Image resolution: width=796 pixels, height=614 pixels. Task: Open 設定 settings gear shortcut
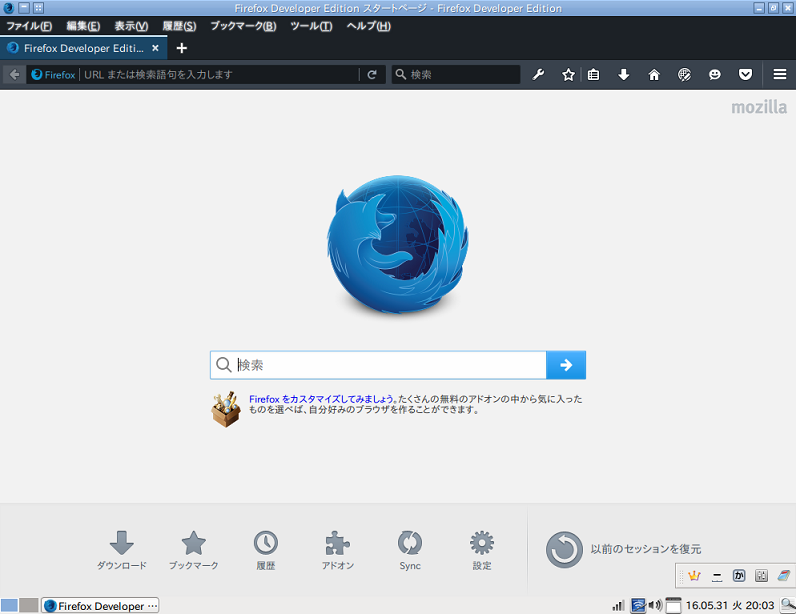tap(482, 550)
